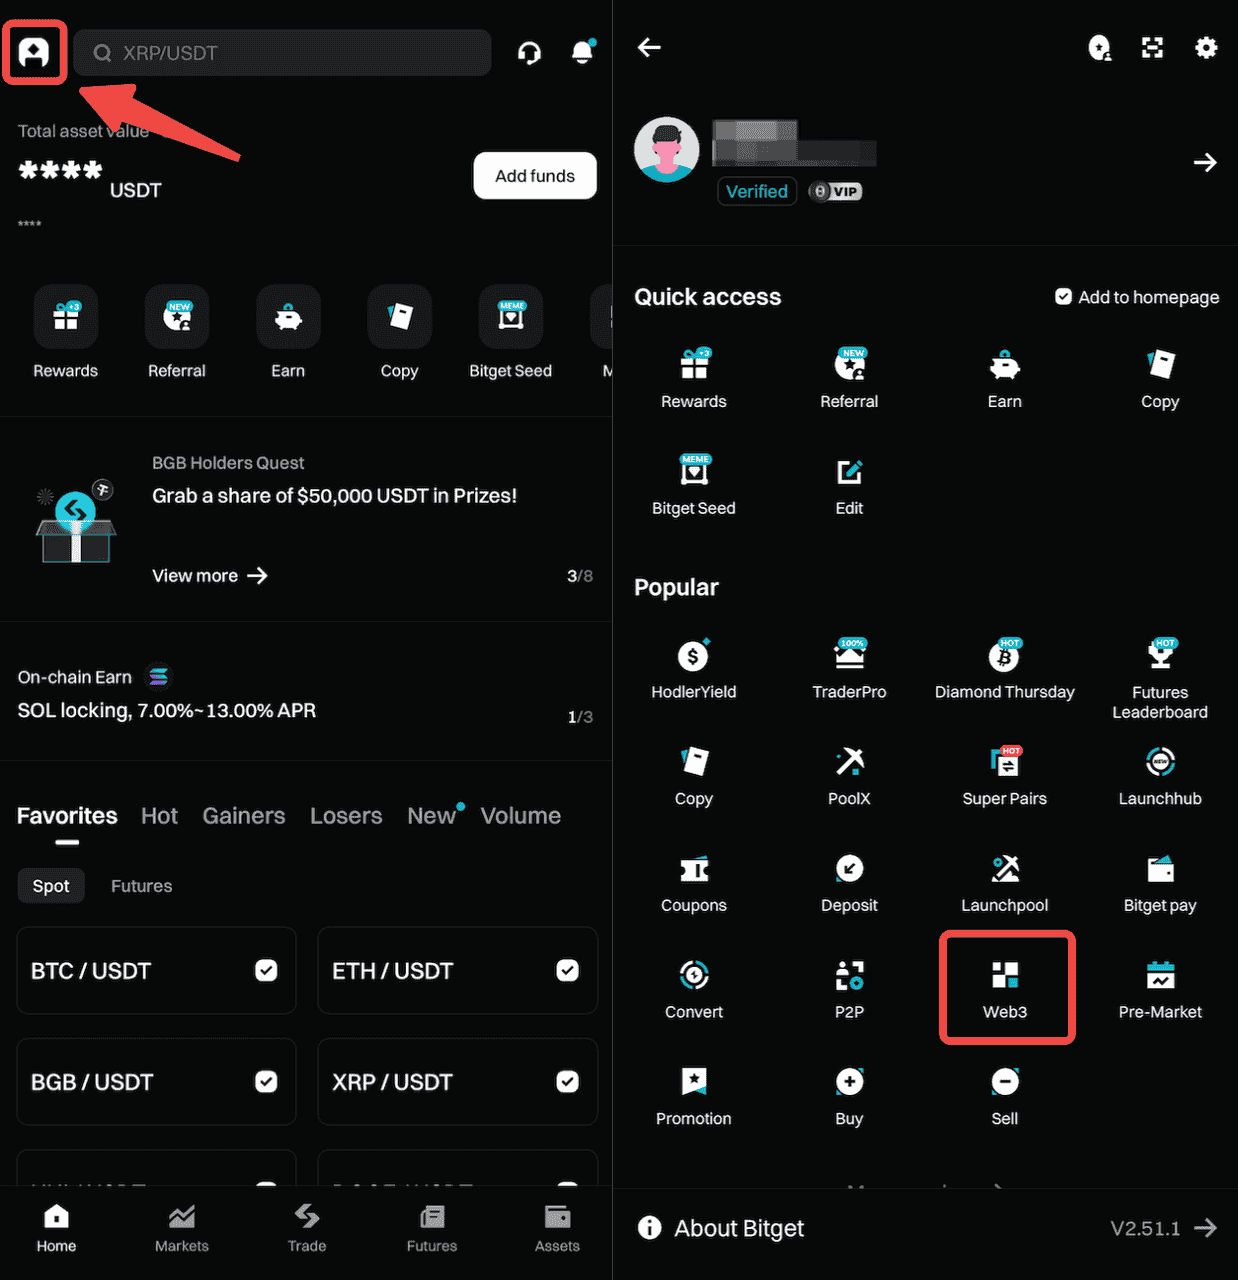The height and width of the screenshot is (1280, 1238).
Task: Uncheck the BGB / USDT favorite checkbox
Action: coord(266,1081)
